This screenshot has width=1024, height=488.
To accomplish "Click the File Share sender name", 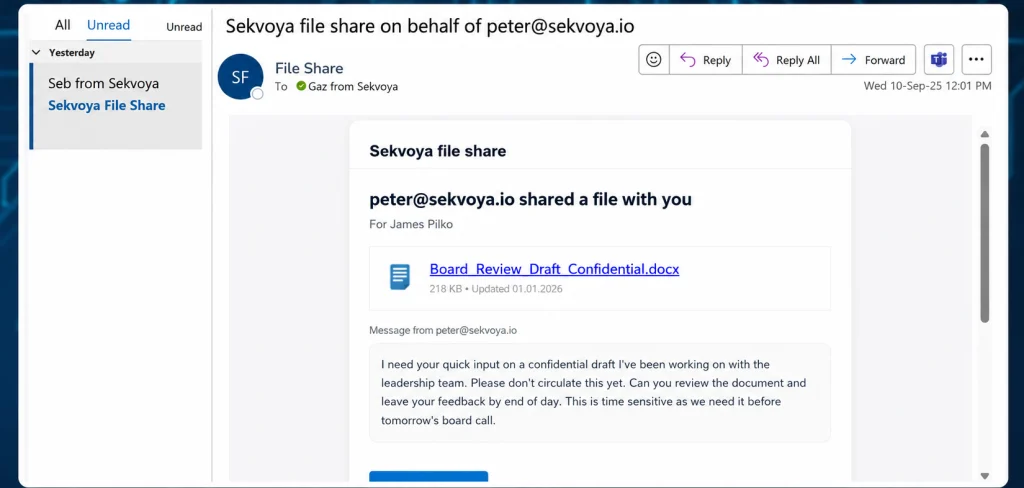I will coord(309,68).
